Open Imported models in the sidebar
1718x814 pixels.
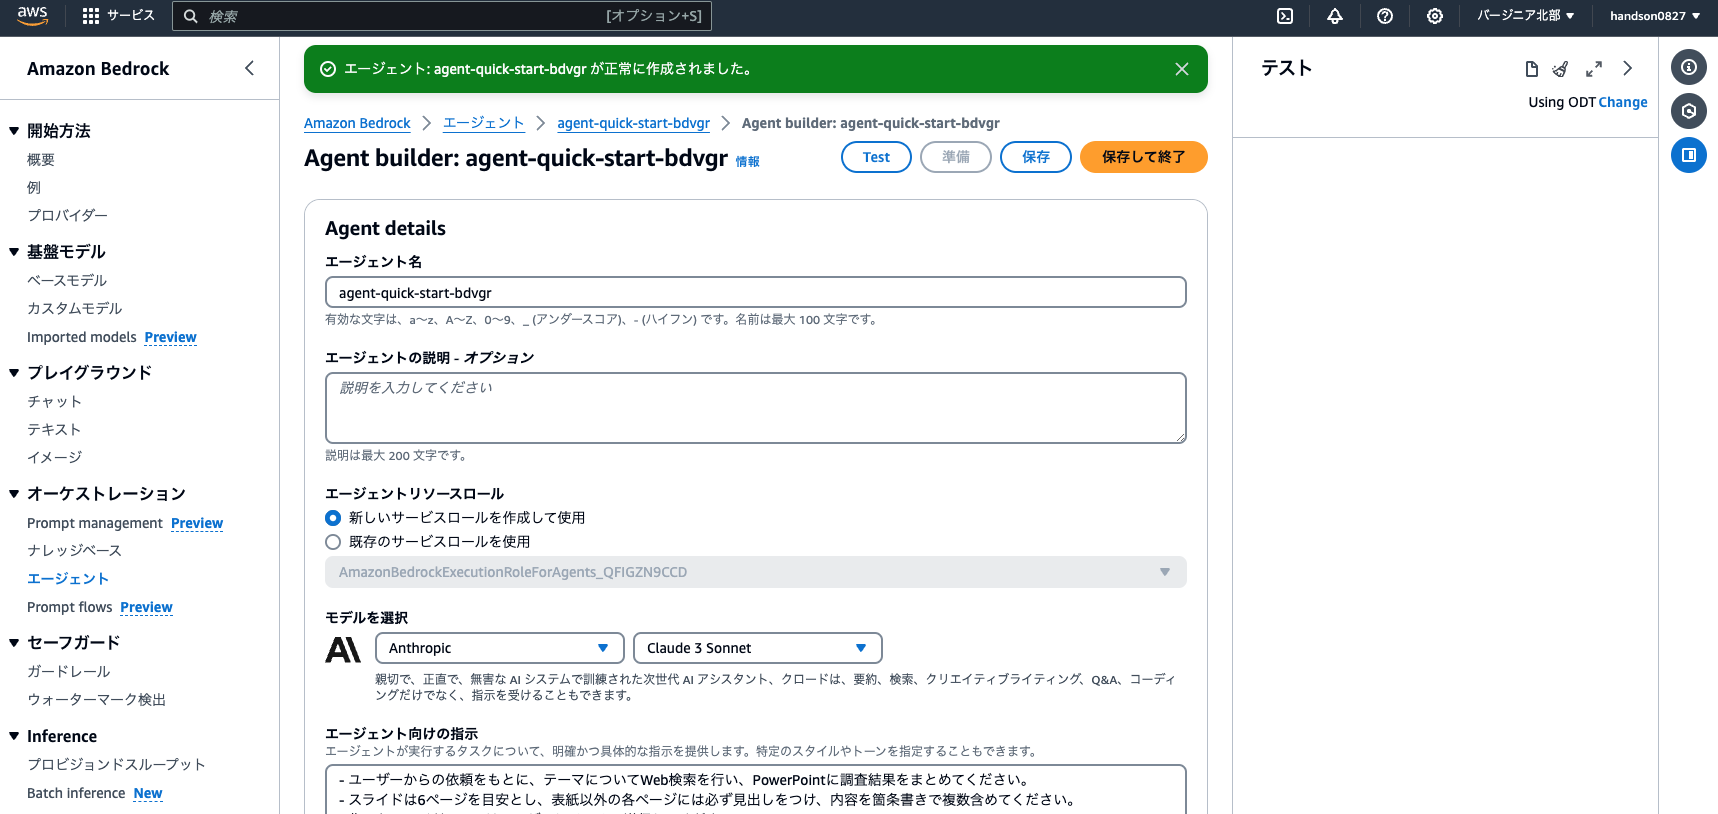point(82,337)
